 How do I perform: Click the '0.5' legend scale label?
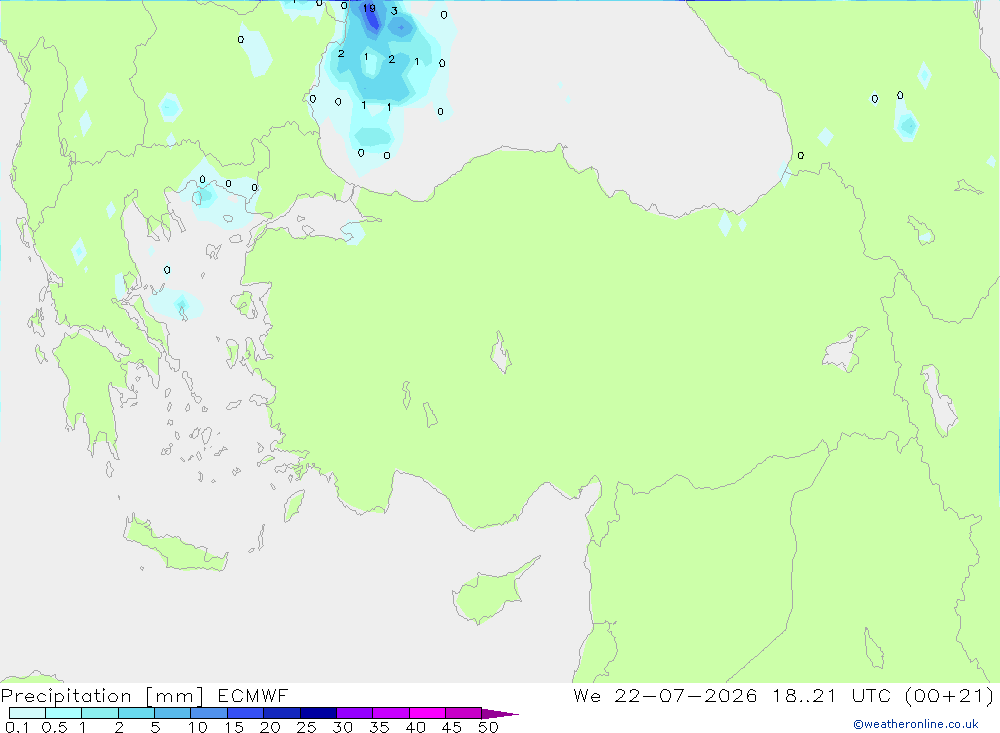(x=54, y=727)
